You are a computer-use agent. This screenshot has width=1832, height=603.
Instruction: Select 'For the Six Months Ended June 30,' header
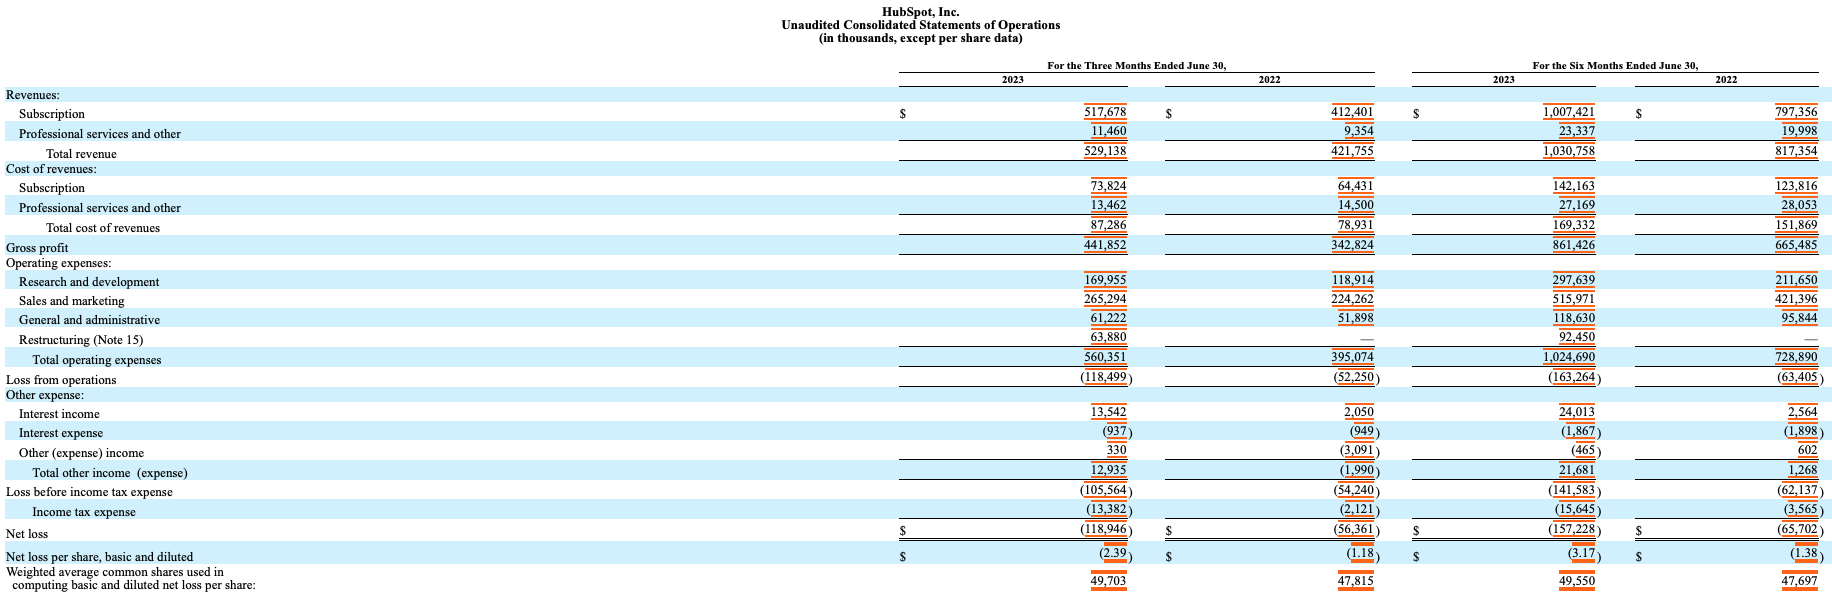click(1615, 65)
